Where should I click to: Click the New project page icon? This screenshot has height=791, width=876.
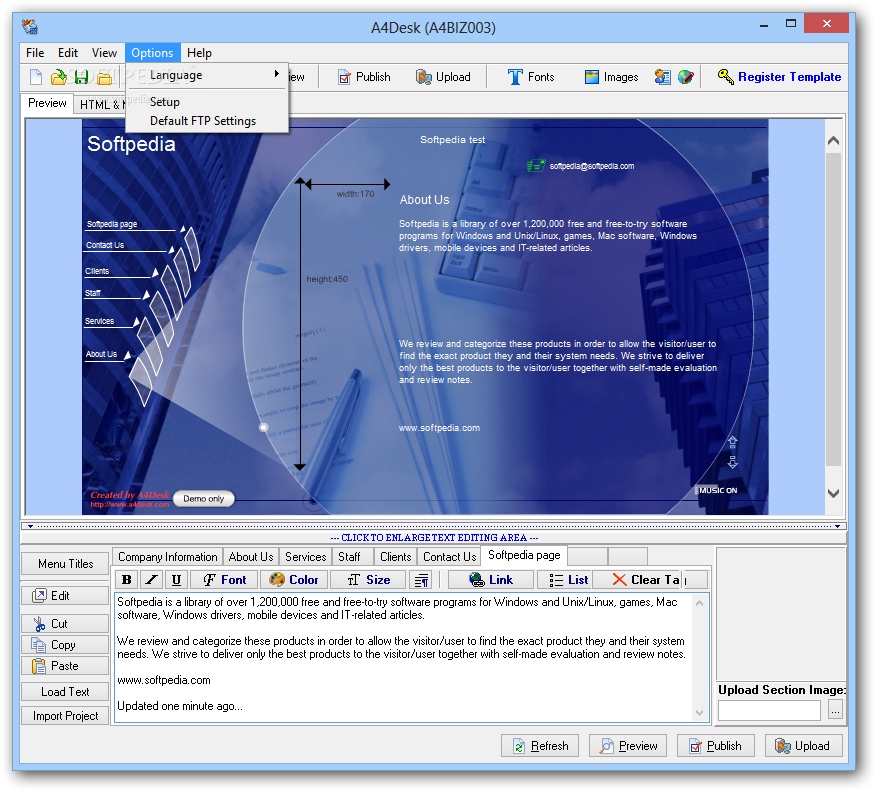pyautogui.click(x=36, y=77)
